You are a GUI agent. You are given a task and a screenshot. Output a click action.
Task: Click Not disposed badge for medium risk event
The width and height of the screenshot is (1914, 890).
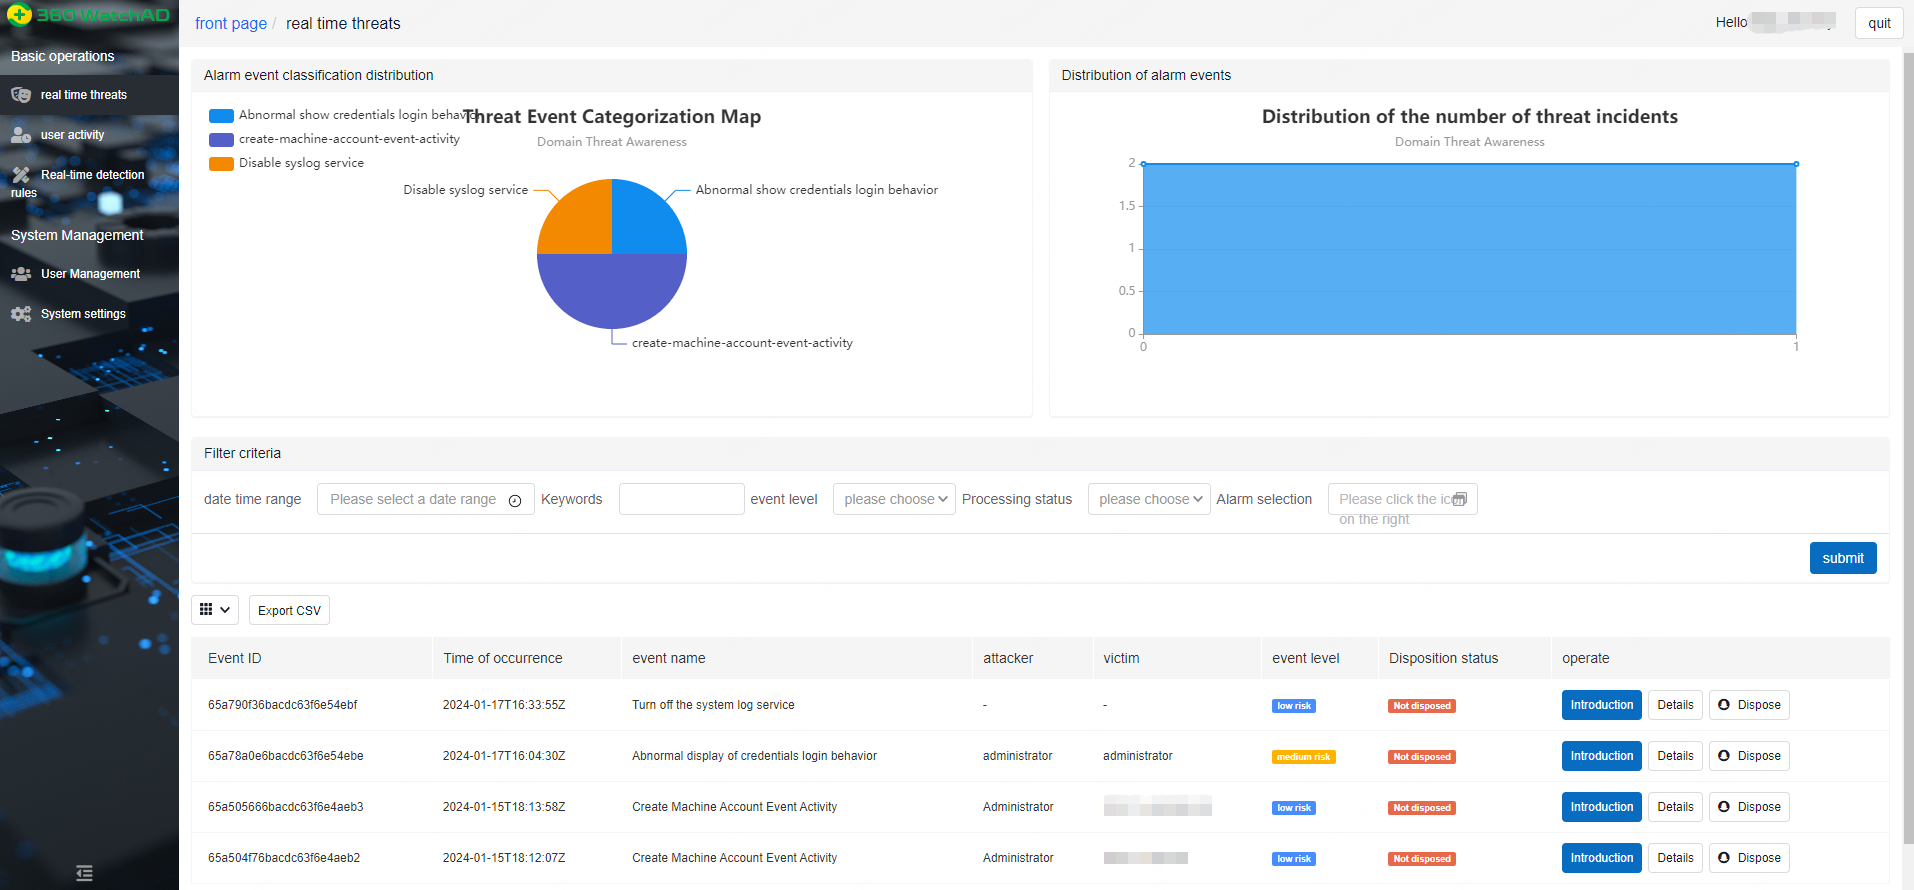tap(1422, 757)
